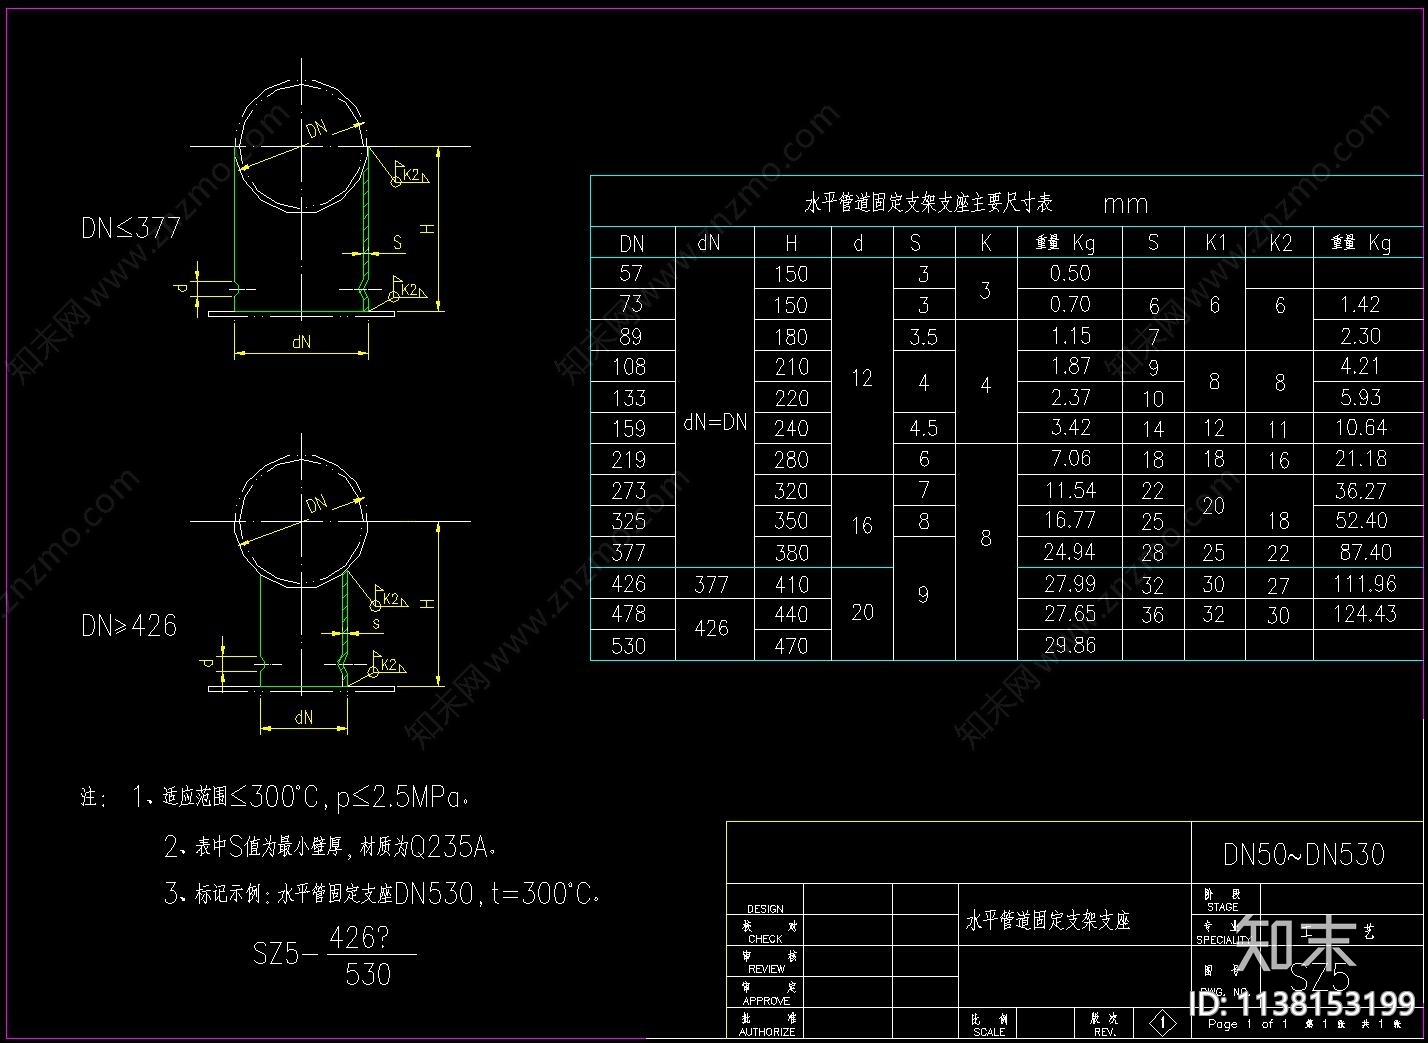Screen dimensions: 1428x1043
Task: Click weight value '0.50' in table
Action: click(1070, 273)
